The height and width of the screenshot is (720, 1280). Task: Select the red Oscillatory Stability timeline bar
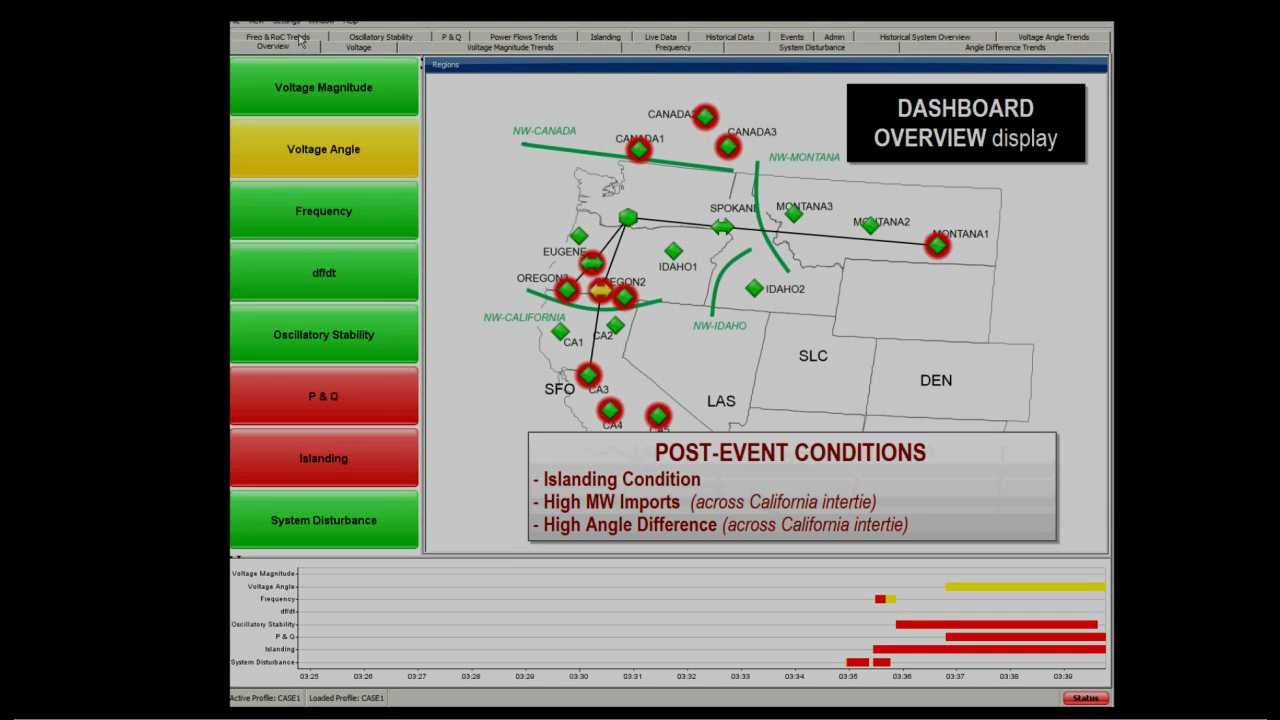point(996,624)
